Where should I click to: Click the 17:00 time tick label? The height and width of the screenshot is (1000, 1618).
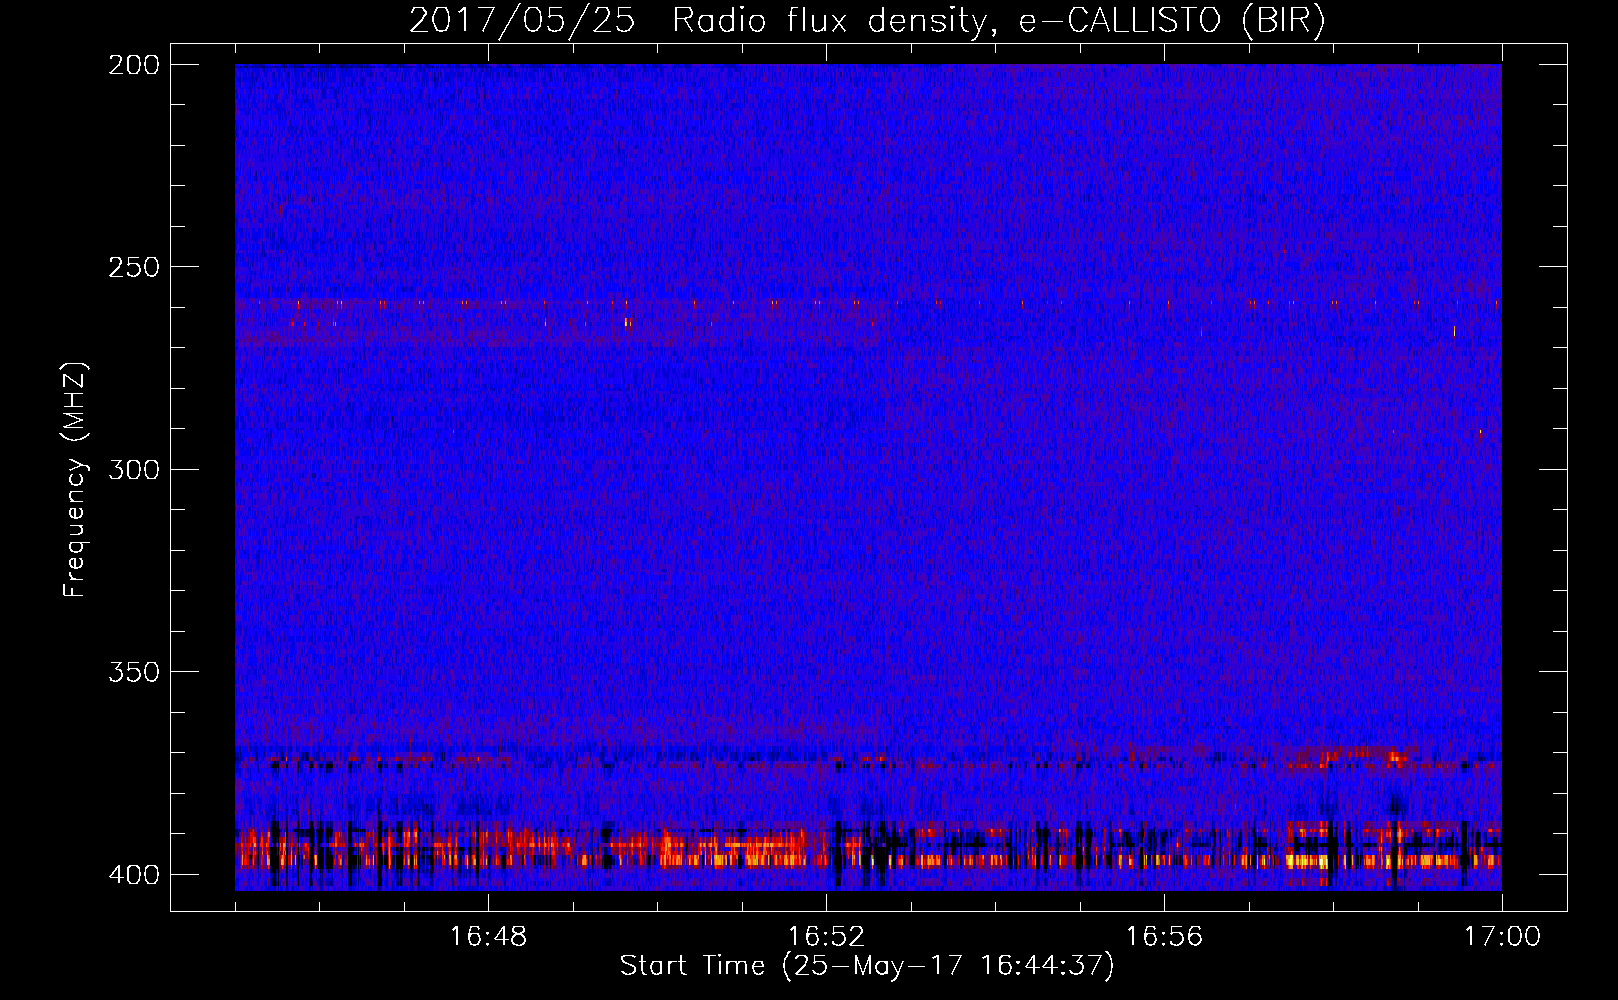pos(1502,937)
